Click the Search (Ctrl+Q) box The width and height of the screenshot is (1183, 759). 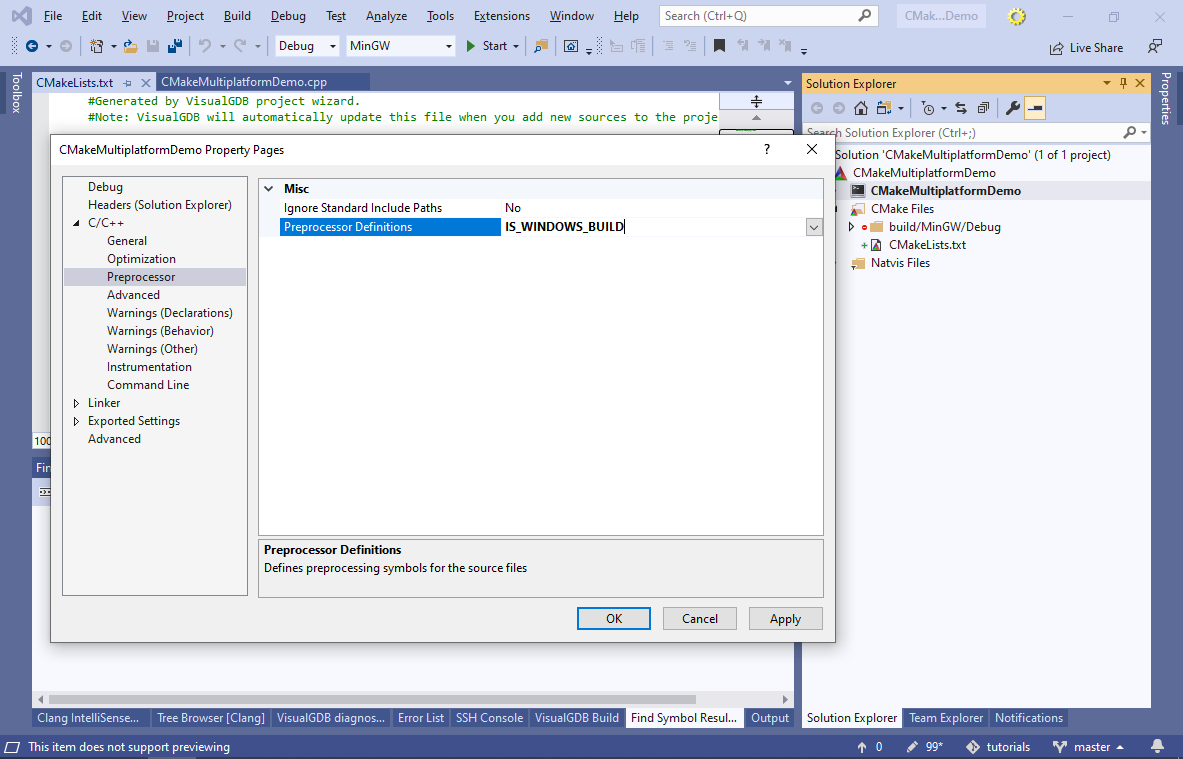coord(768,16)
